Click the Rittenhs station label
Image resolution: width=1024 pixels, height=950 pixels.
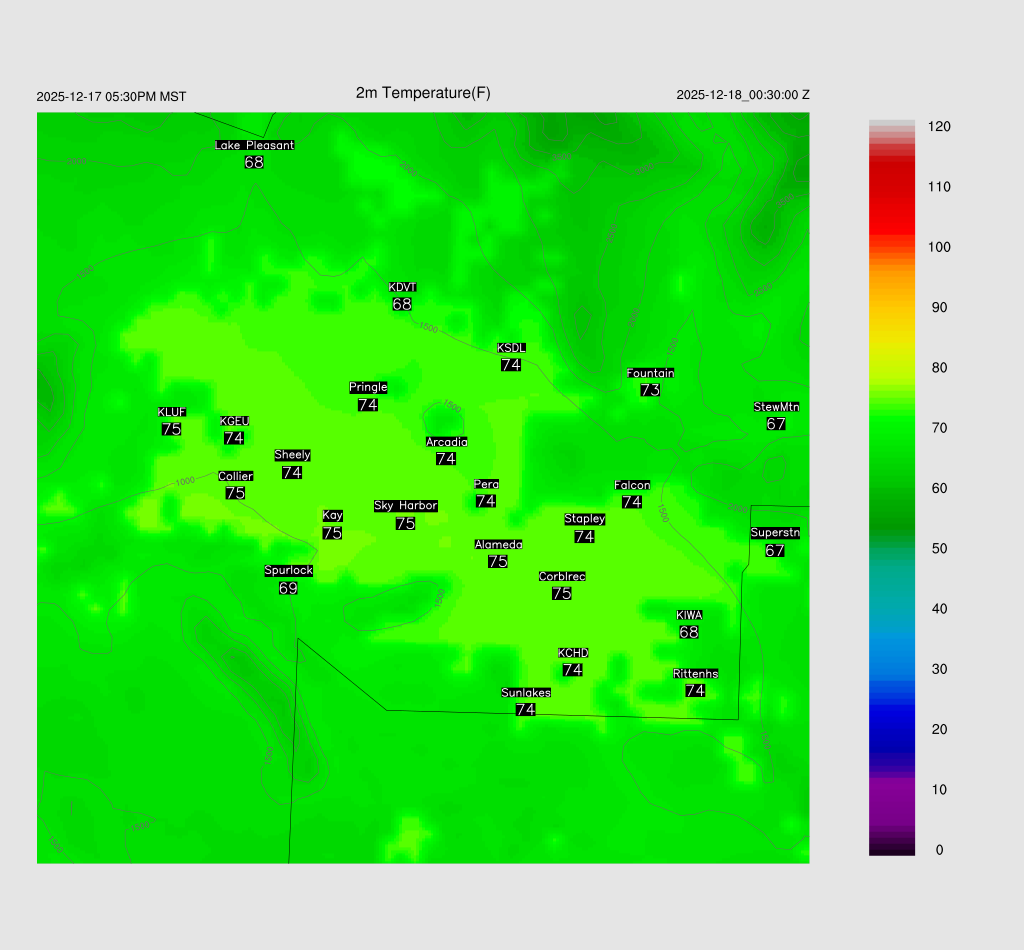(x=695, y=674)
